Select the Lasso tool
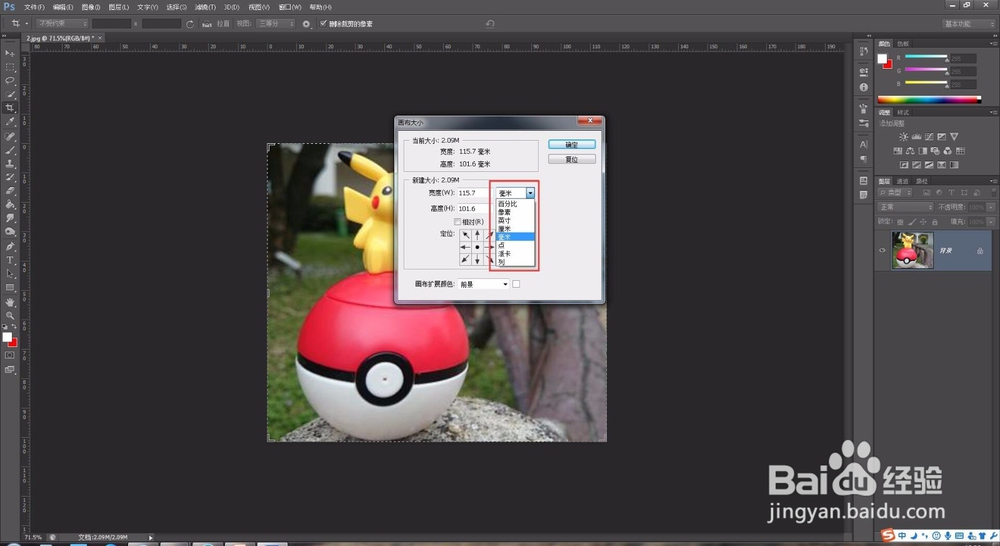Image resolution: width=1000 pixels, height=546 pixels. pos(10,81)
